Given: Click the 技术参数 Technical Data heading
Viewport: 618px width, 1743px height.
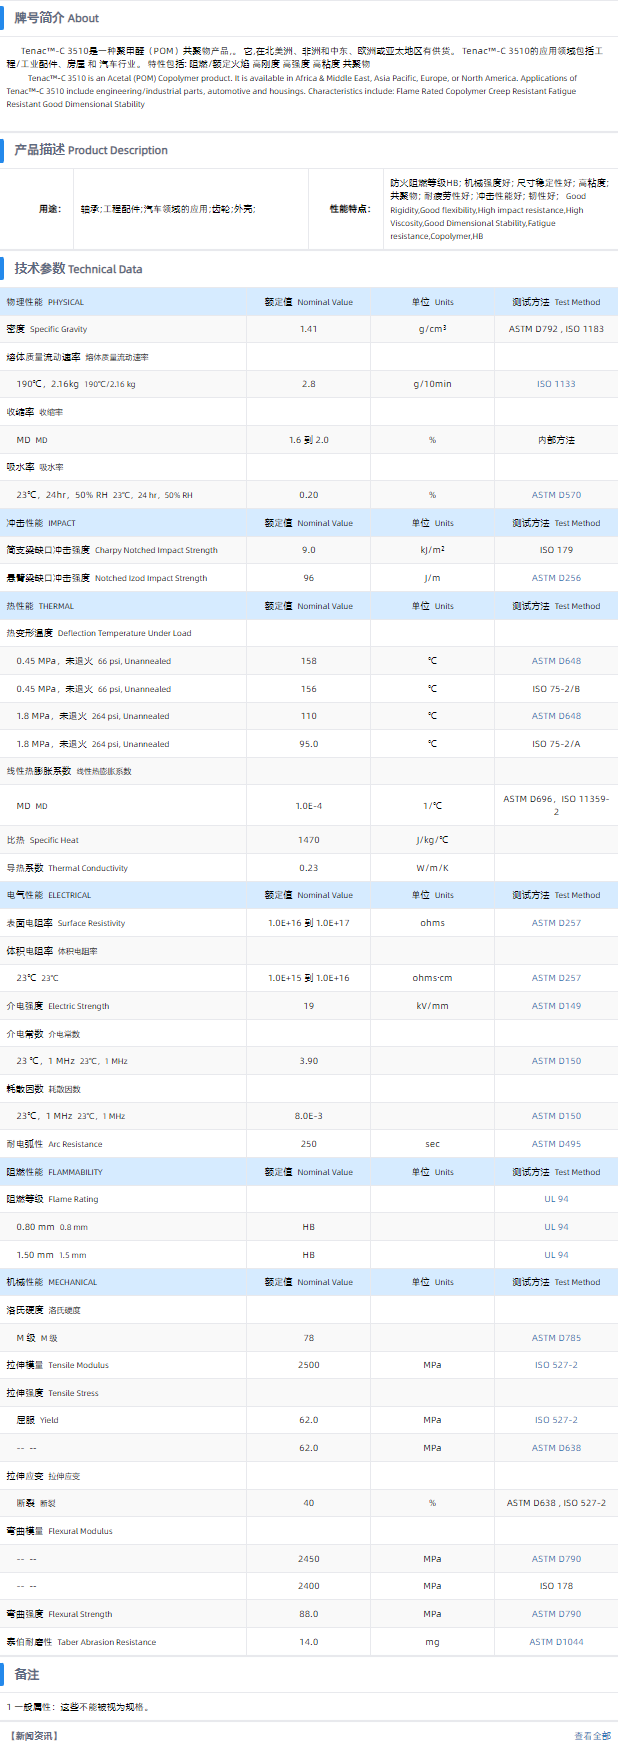Looking at the screenshot, I should coord(78,269).
